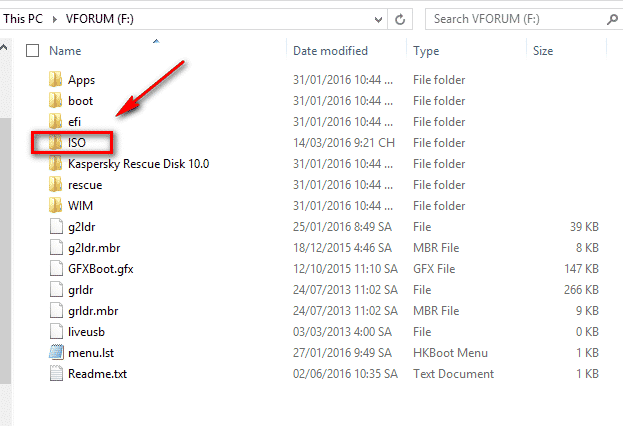Click the 147 KB size value

point(581,269)
